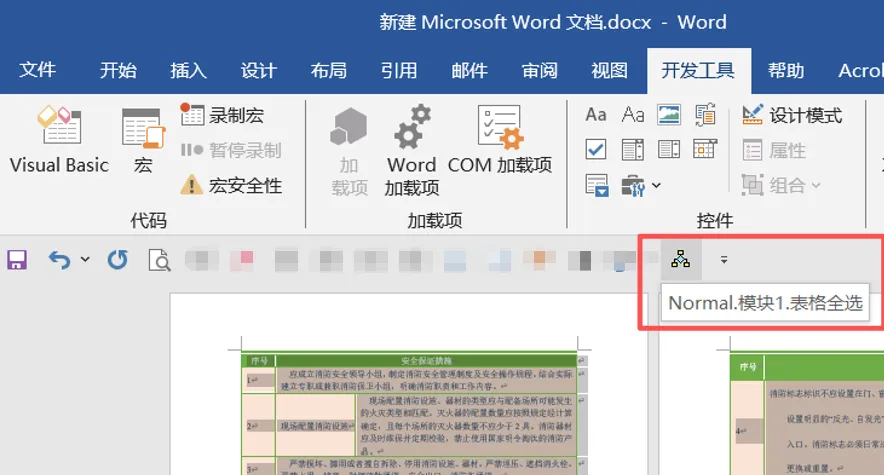Save document with quick access Save icon
This screenshot has height=475, width=884.
click(17, 260)
